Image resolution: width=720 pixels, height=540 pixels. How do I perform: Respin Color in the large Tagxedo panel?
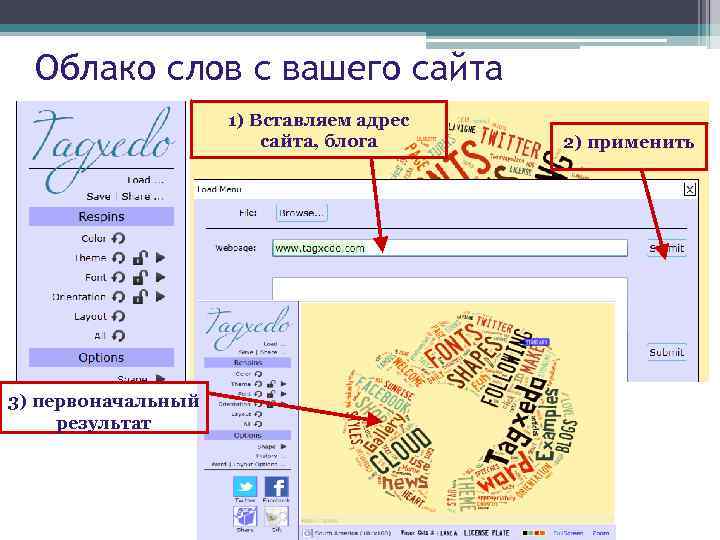point(118,238)
